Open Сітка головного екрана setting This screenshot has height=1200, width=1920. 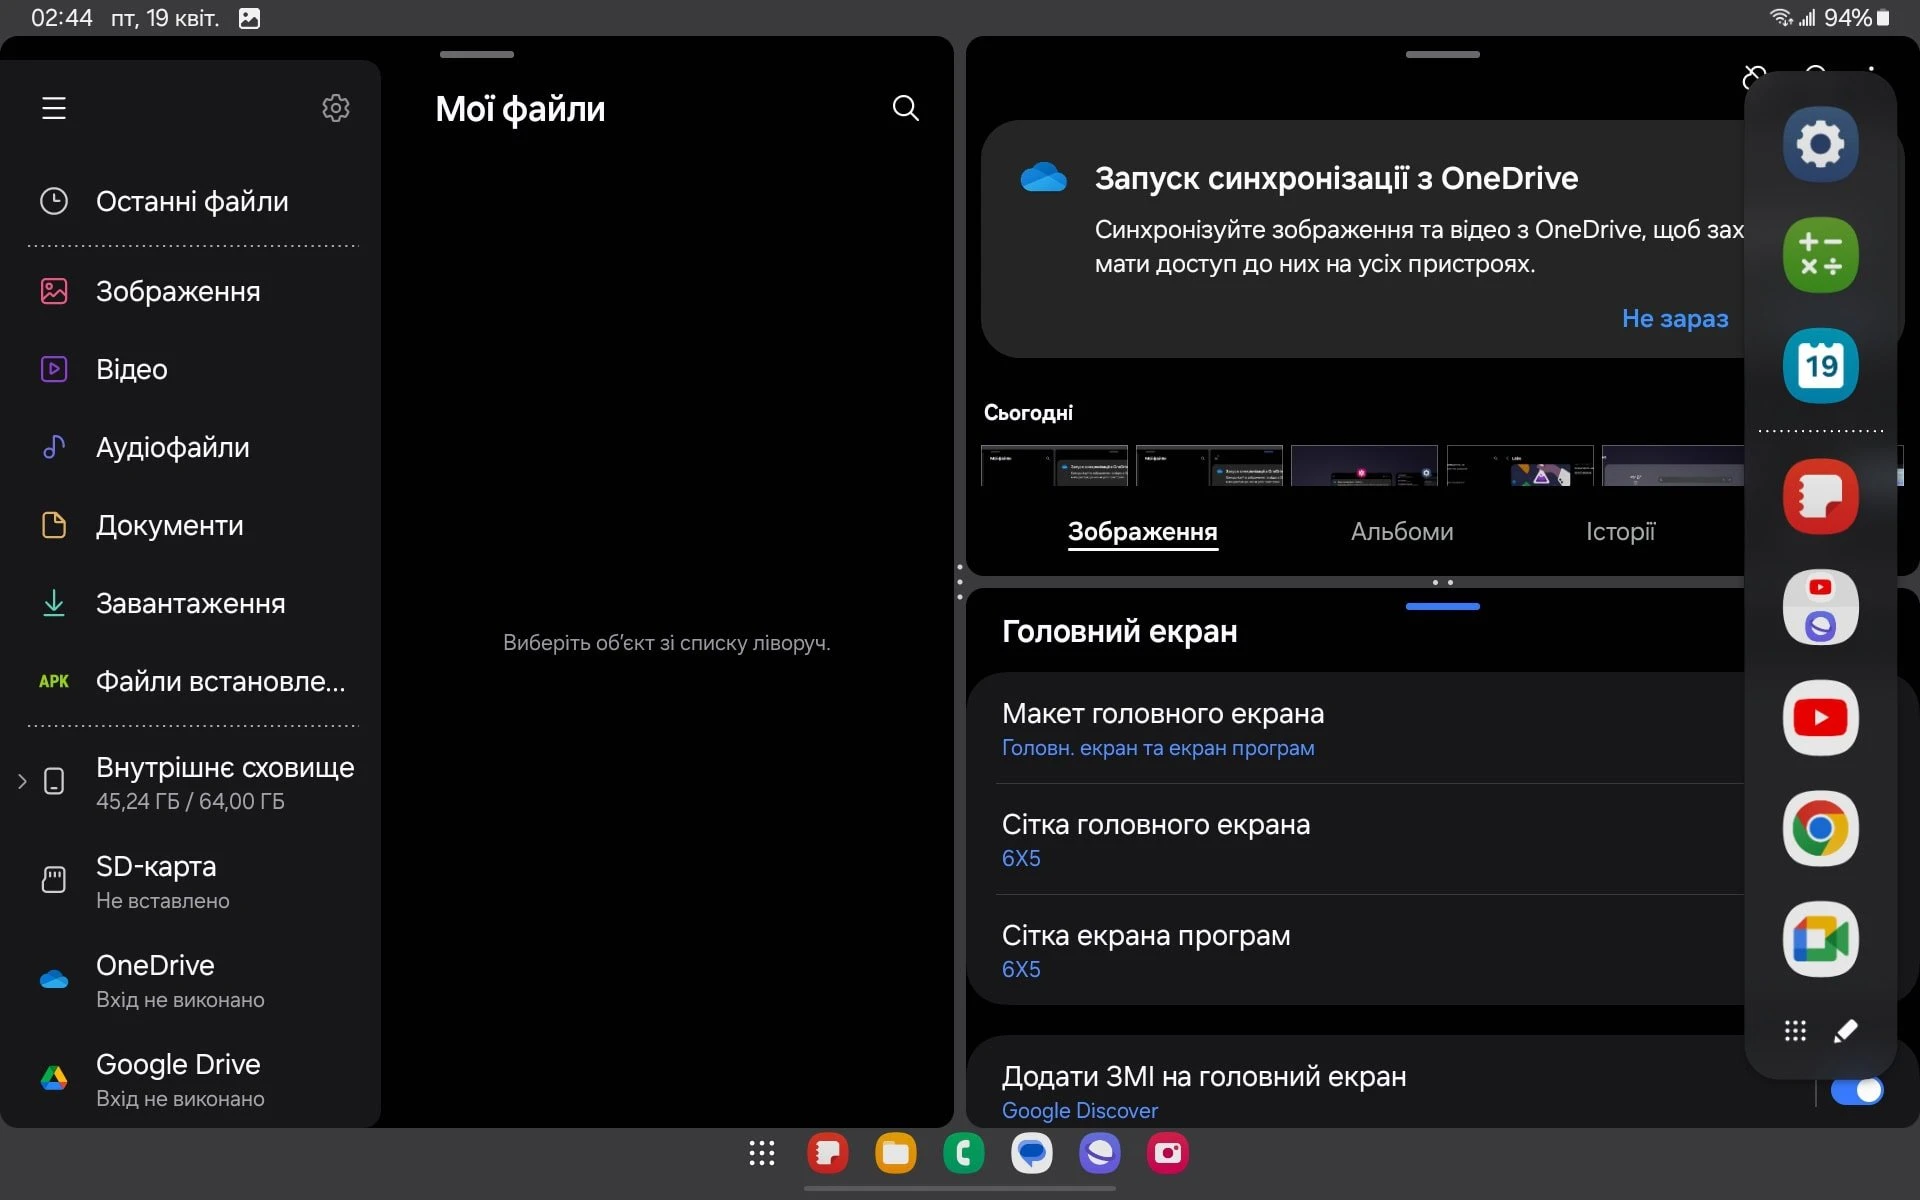click(1355, 839)
